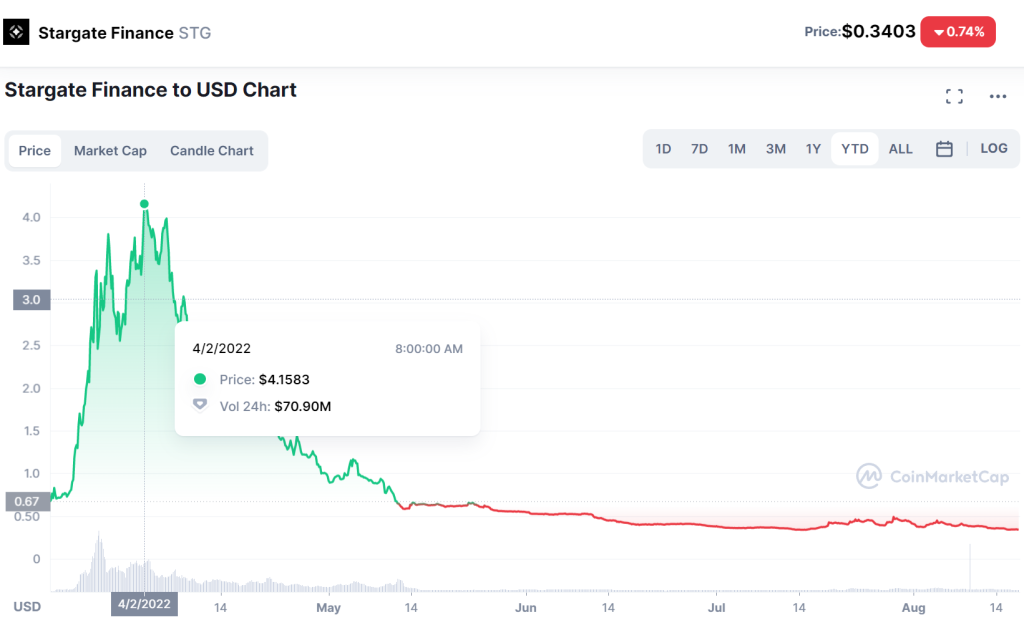Click the green peak marker dot on chart
Image resolution: width=1024 pixels, height=620 pixels.
(x=144, y=204)
